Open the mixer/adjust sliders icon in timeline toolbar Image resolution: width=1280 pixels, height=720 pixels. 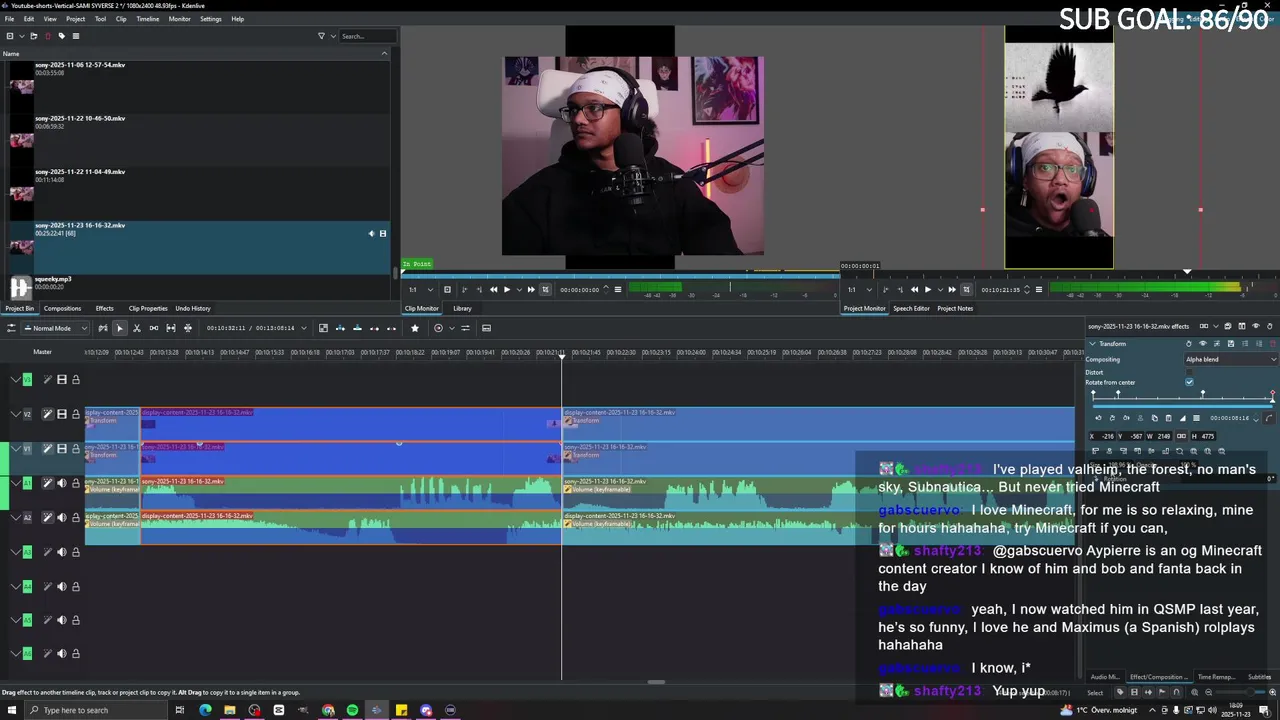[x=465, y=328]
